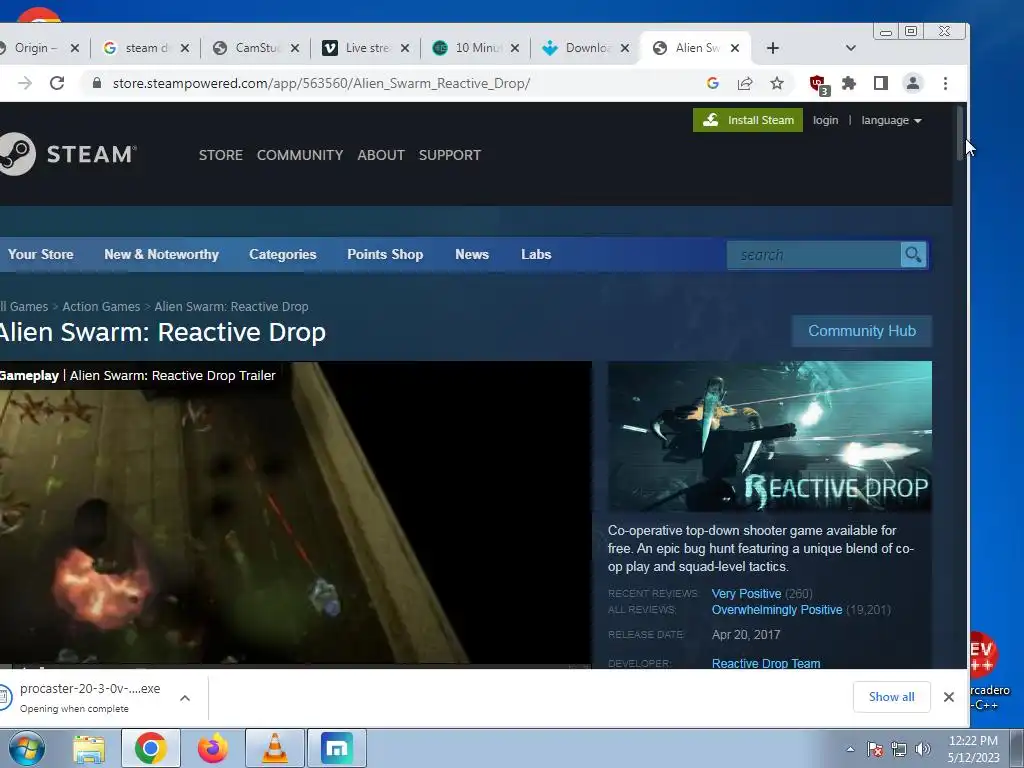Click Very Positive recent reviews link
The width and height of the screenshot is (1024, 768).
[746, 593]
